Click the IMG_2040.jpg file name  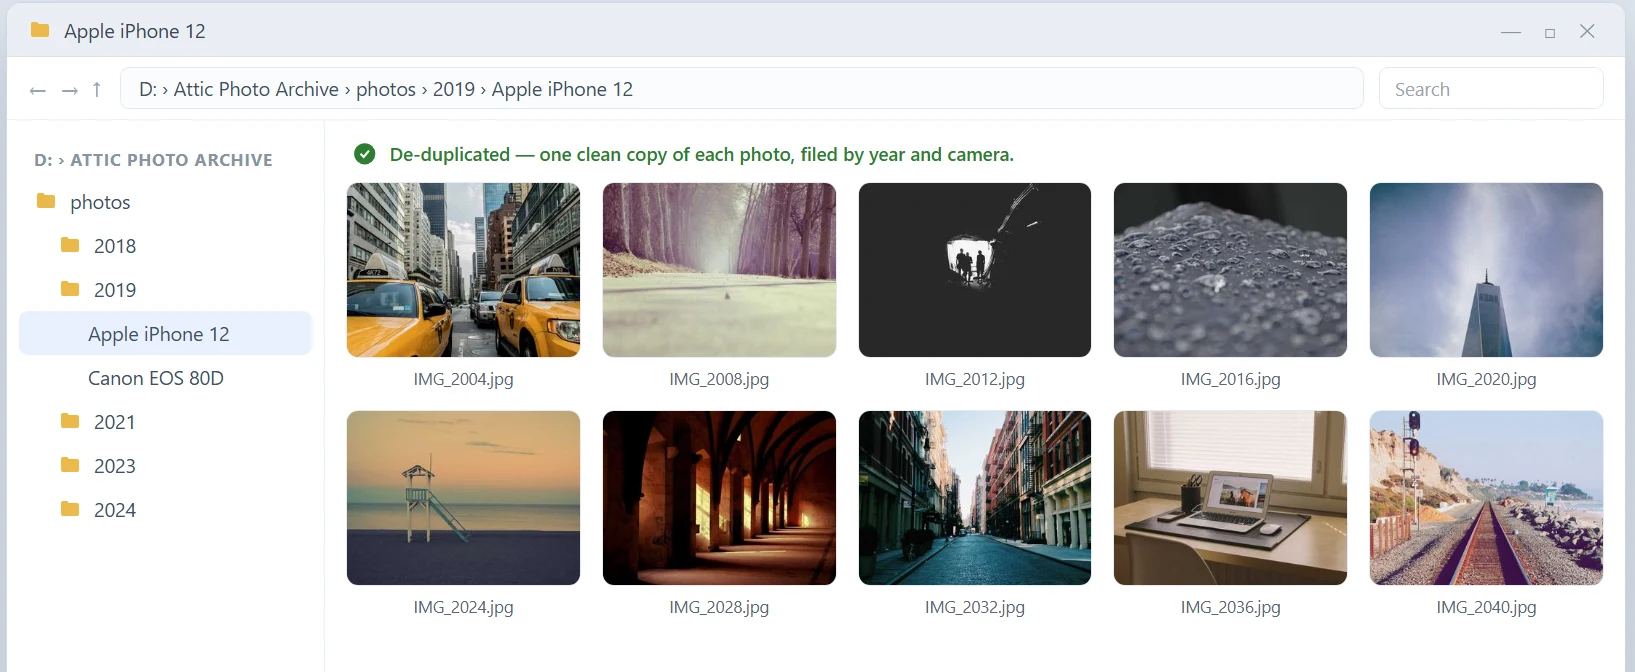point(1486,607)
